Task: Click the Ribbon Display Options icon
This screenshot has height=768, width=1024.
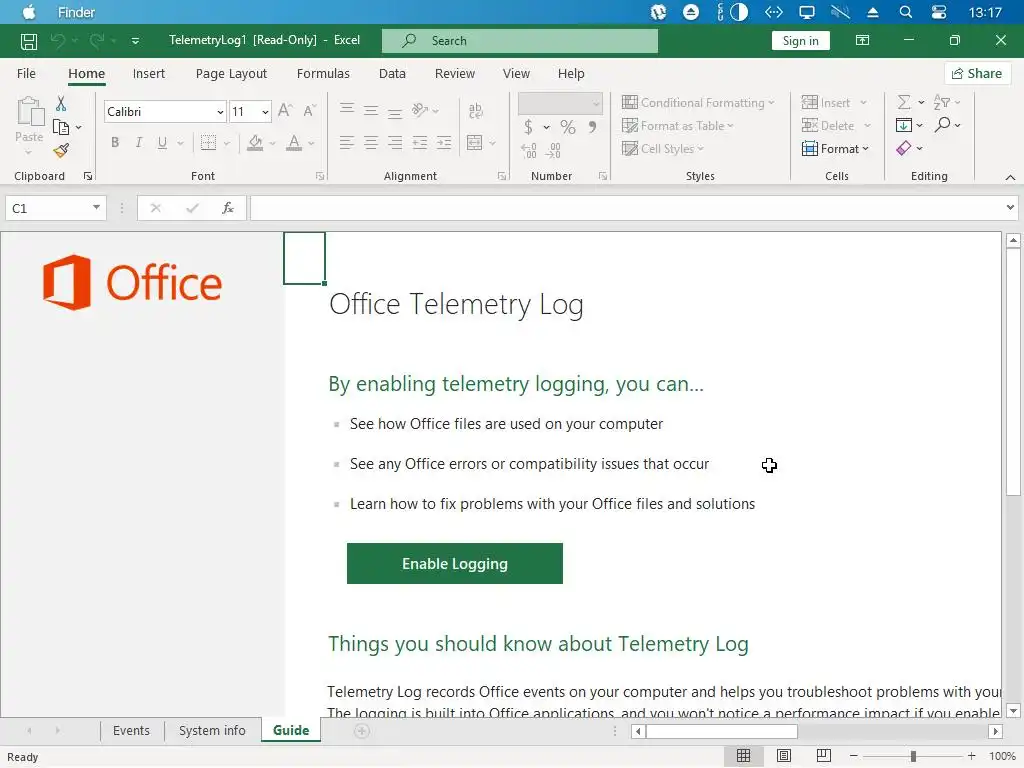Action: (862, 40)
